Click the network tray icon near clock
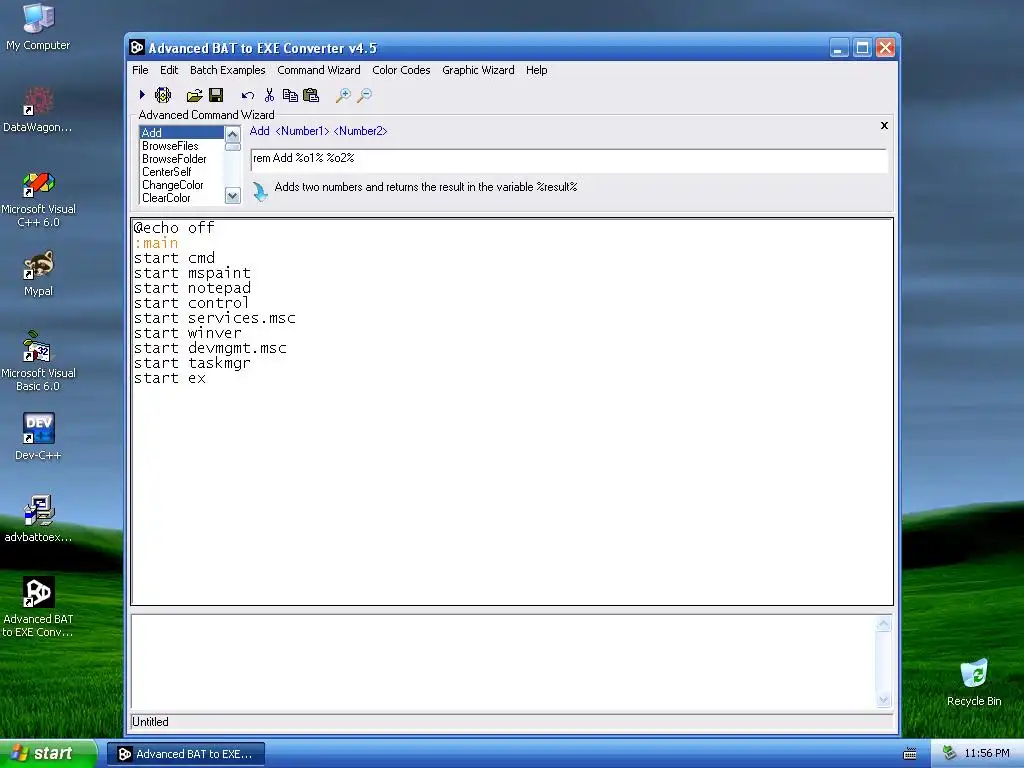Viewport: 1024px width, 768px height. coord(949,753)
